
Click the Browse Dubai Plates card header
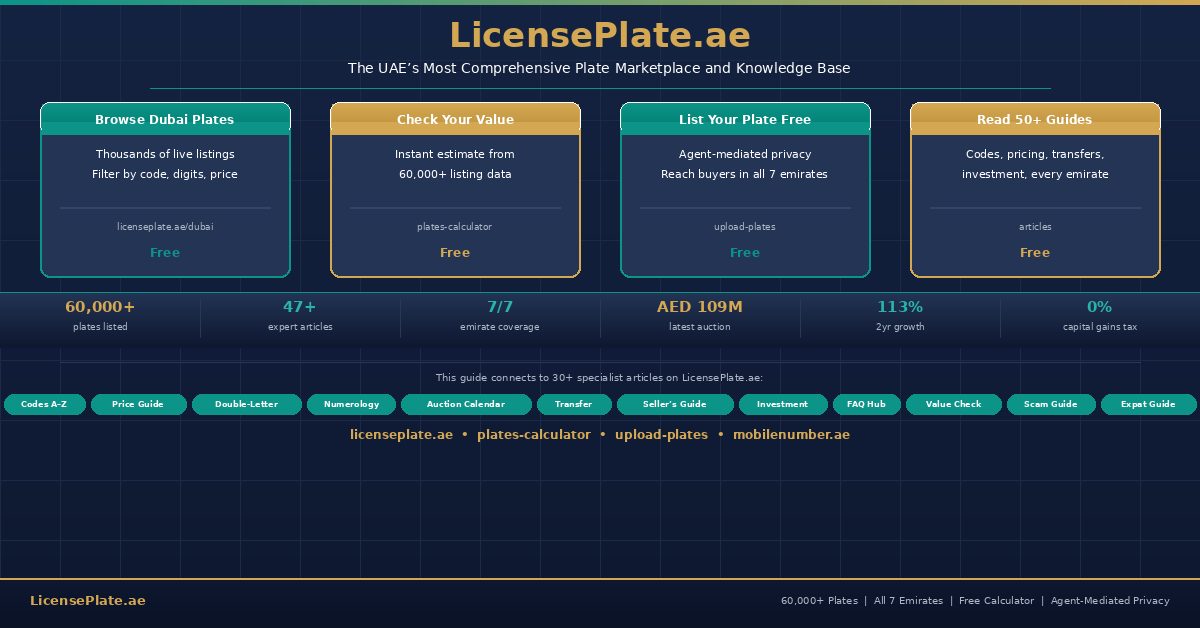point(165,119)
